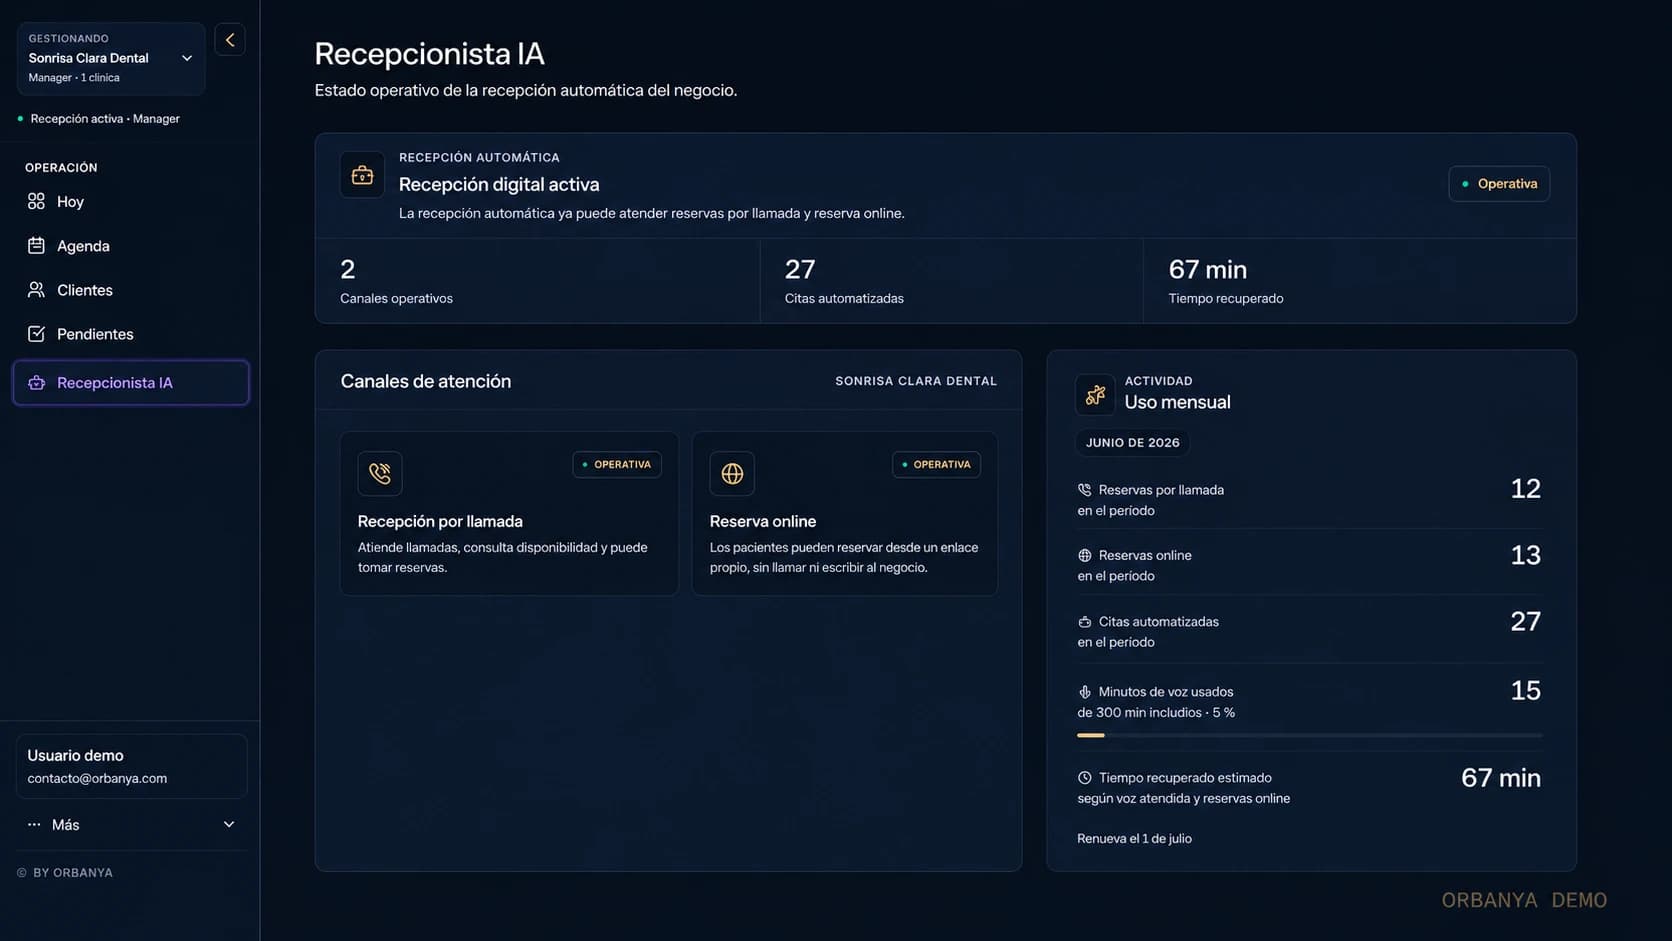Viewport: 1672px width, 941px height.
Task: Click the contacto@orbanya.com email text
Action: (x=97, y=779)
